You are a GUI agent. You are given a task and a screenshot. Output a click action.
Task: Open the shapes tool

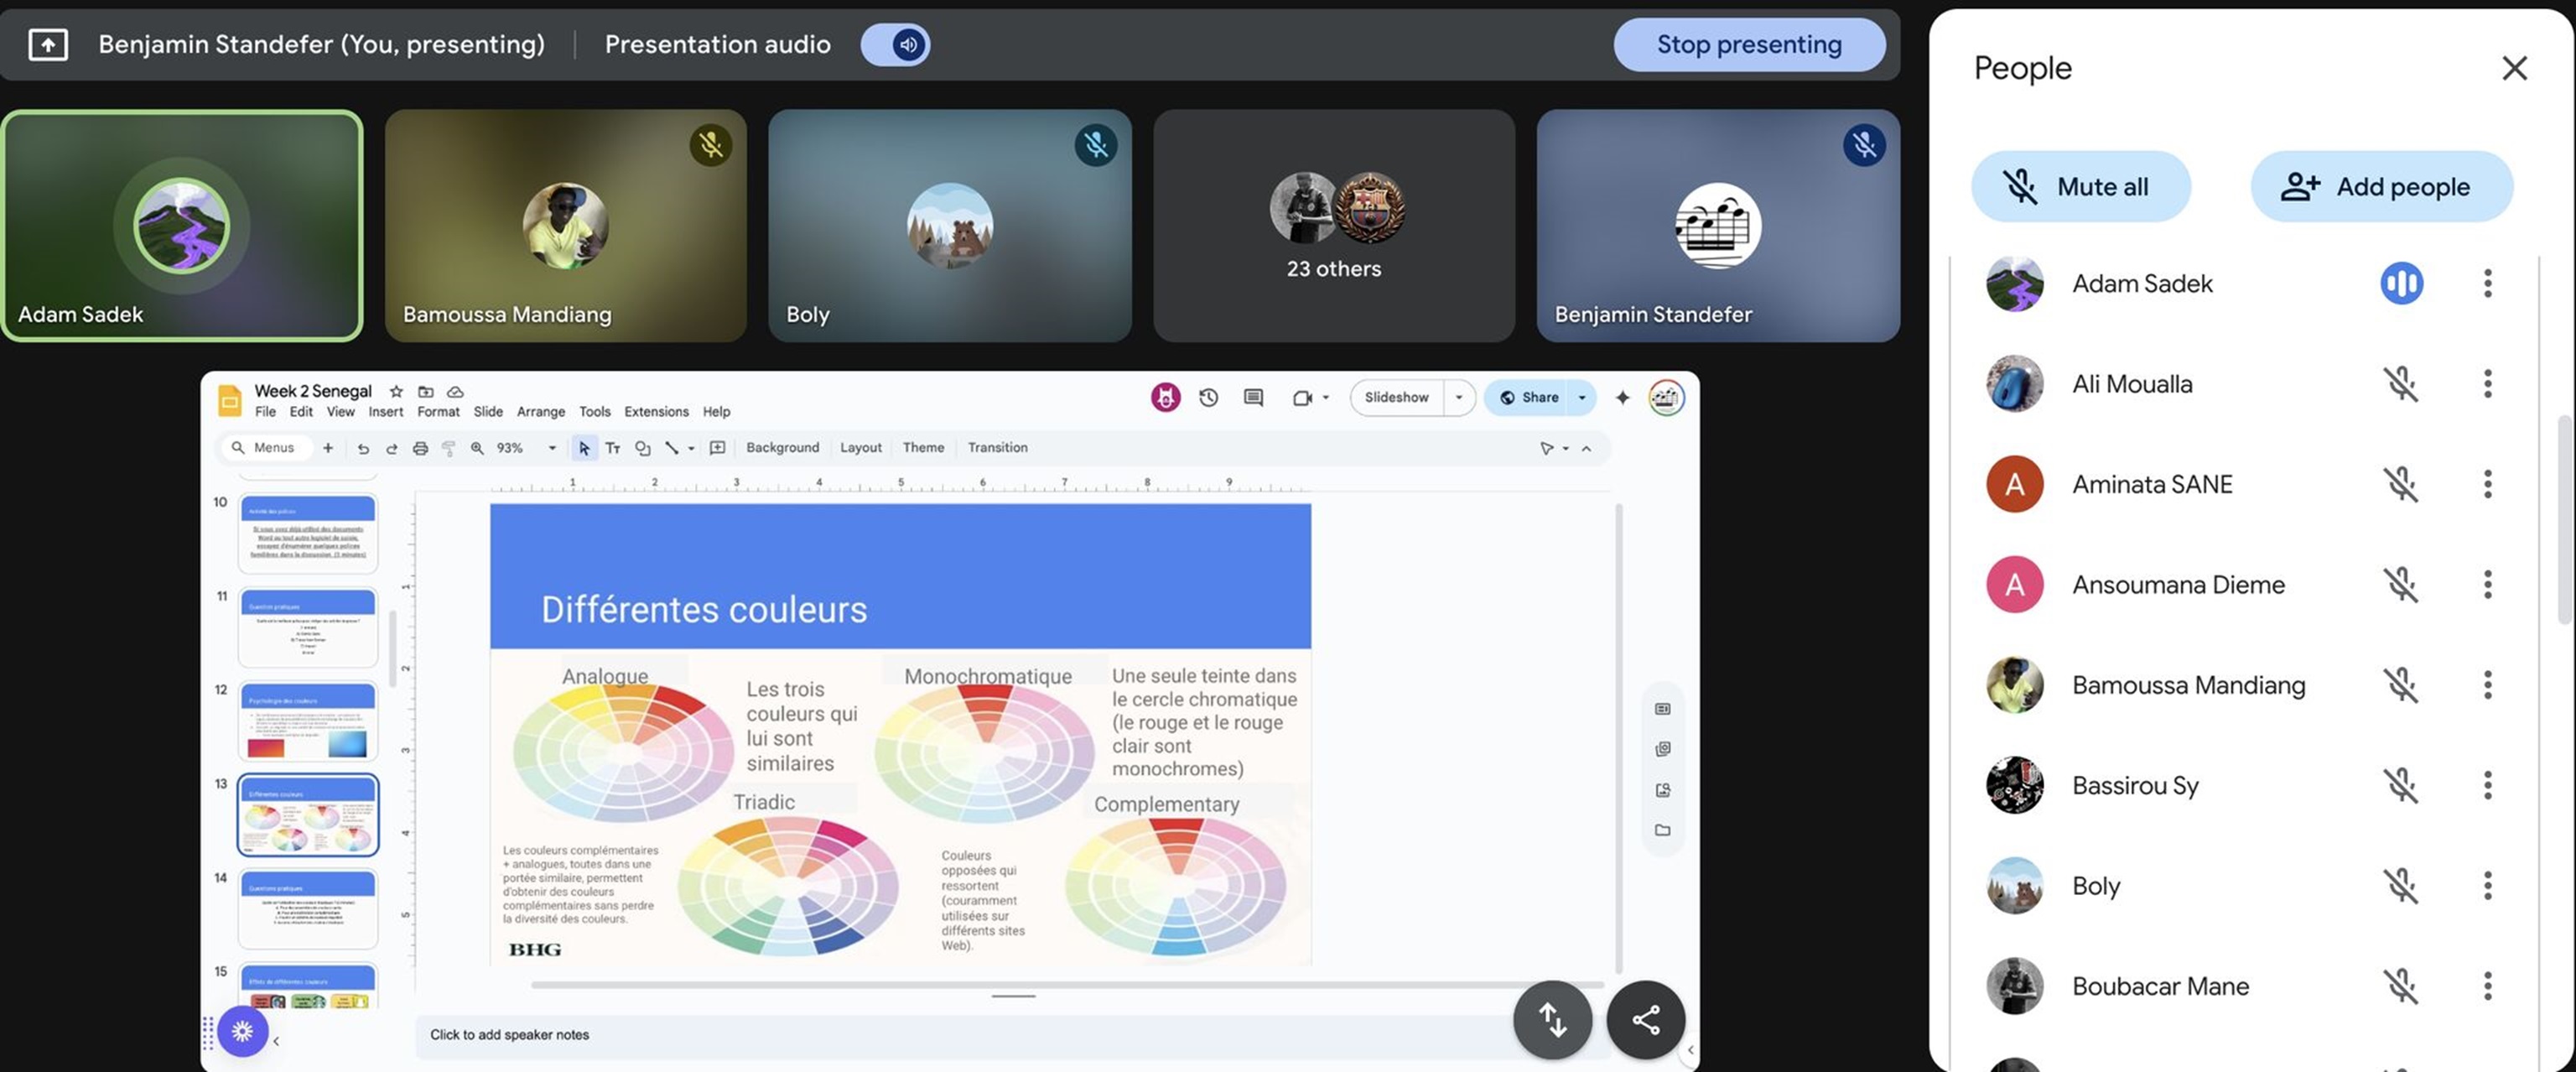pos(642,448)
